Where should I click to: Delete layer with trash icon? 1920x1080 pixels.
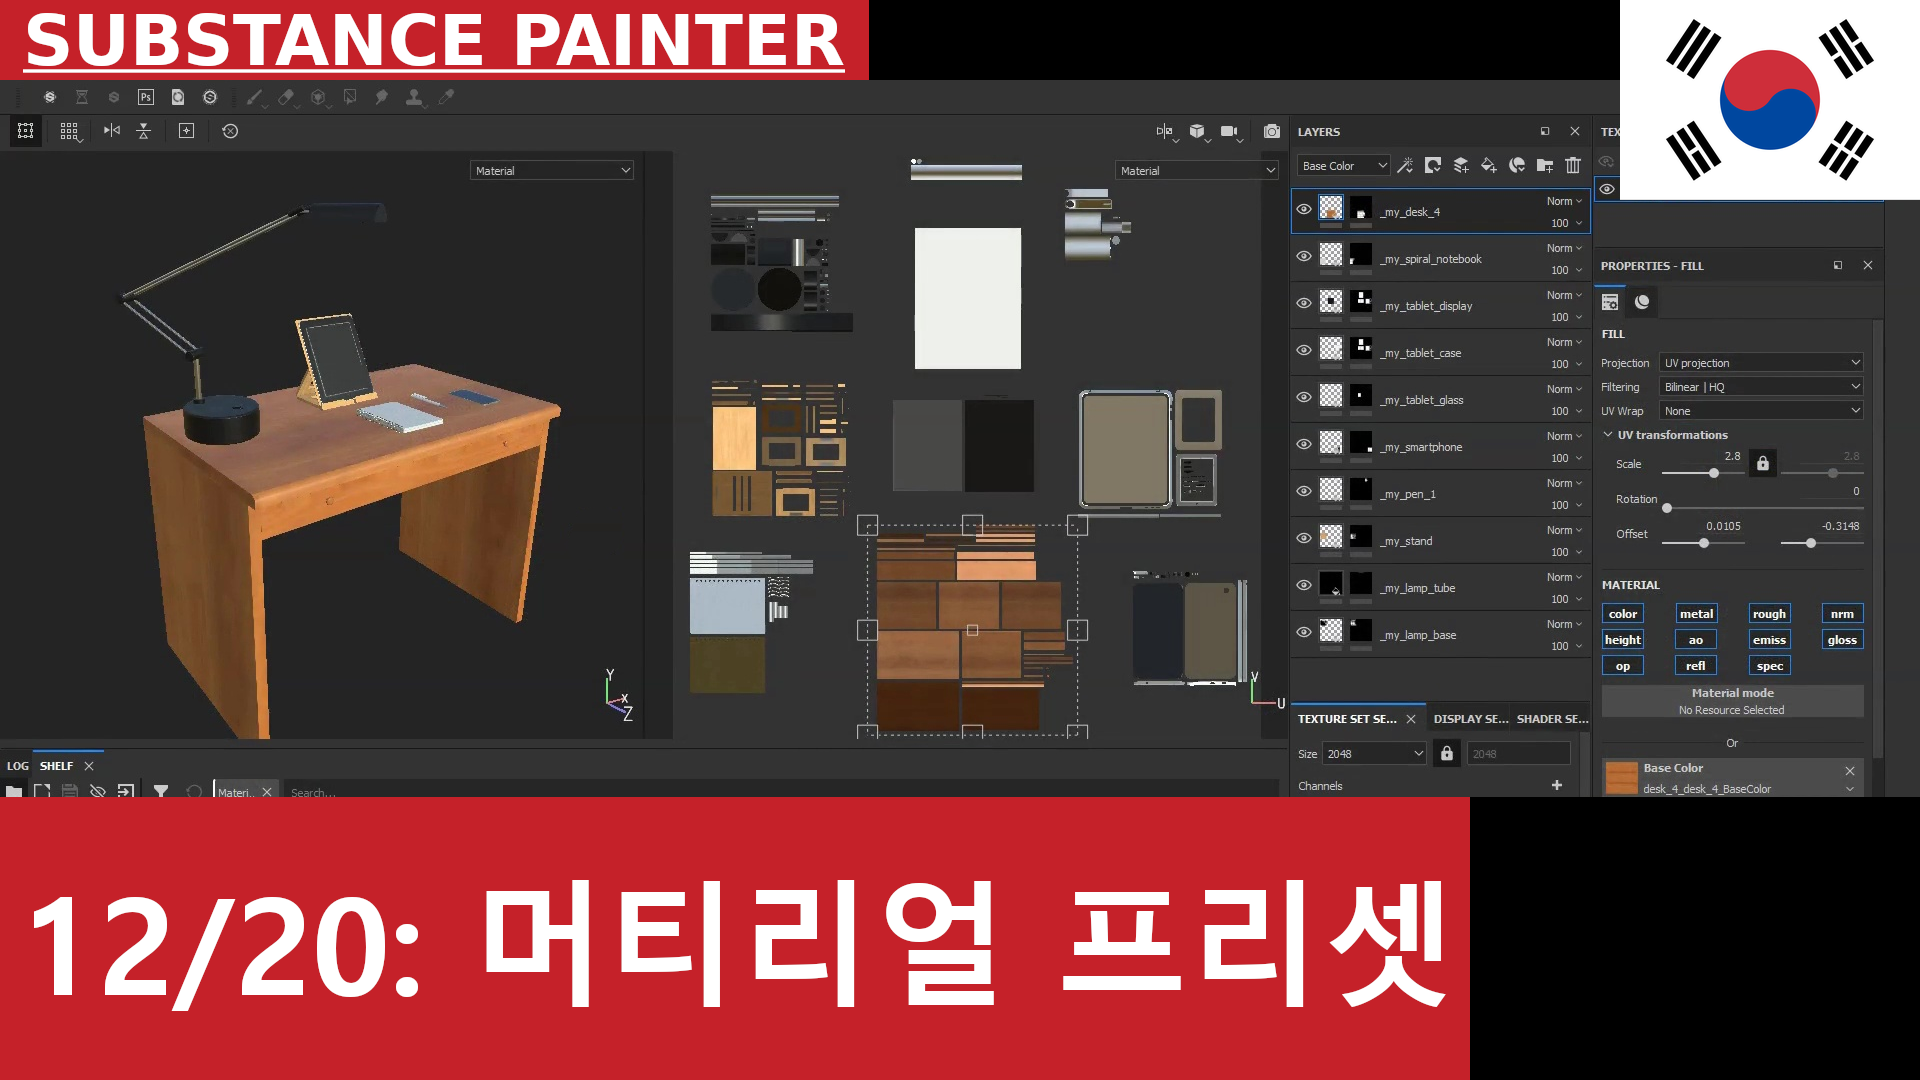click(x=1573, y=166)
